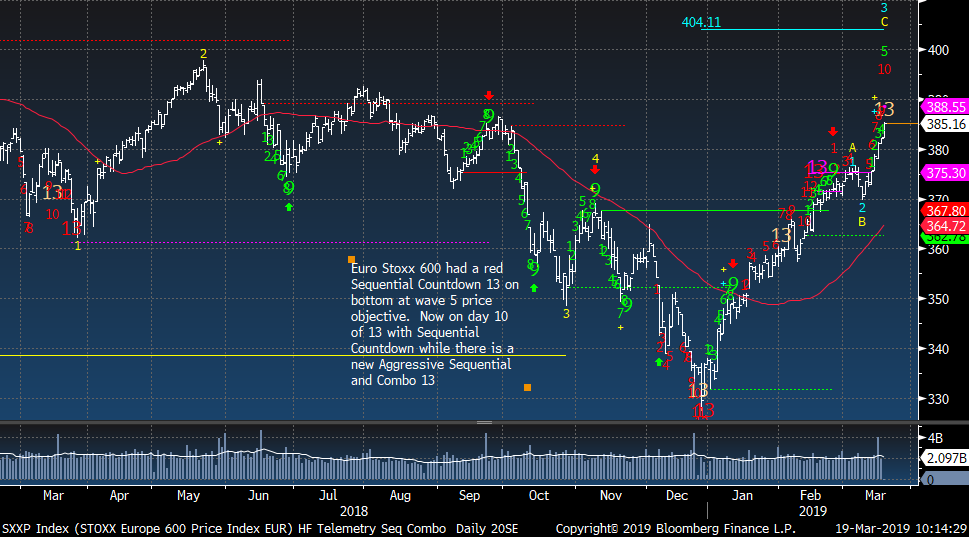Click the magenta 388.55 price label
Viewport: 969px width, 537px height.
(x=945, y=107)
